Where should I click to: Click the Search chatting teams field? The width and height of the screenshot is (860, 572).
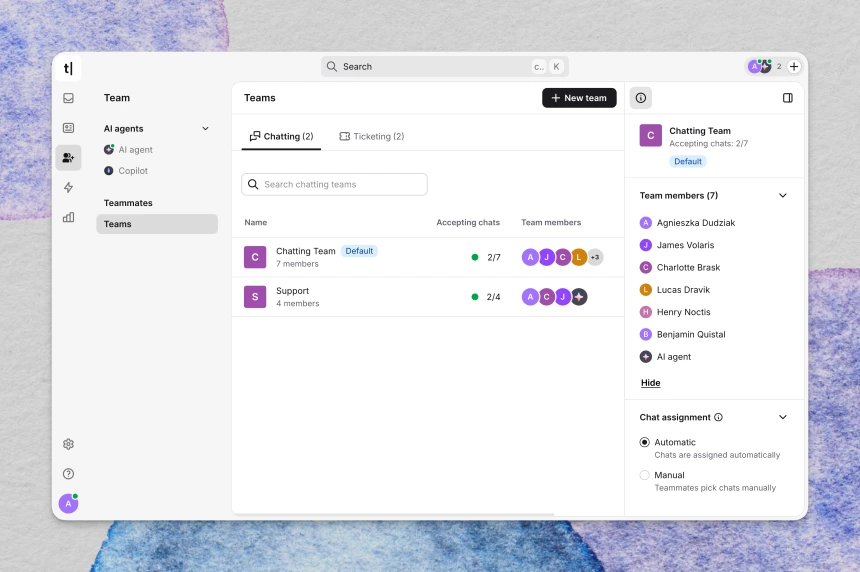pyautogui.click(x=335, y=184)
